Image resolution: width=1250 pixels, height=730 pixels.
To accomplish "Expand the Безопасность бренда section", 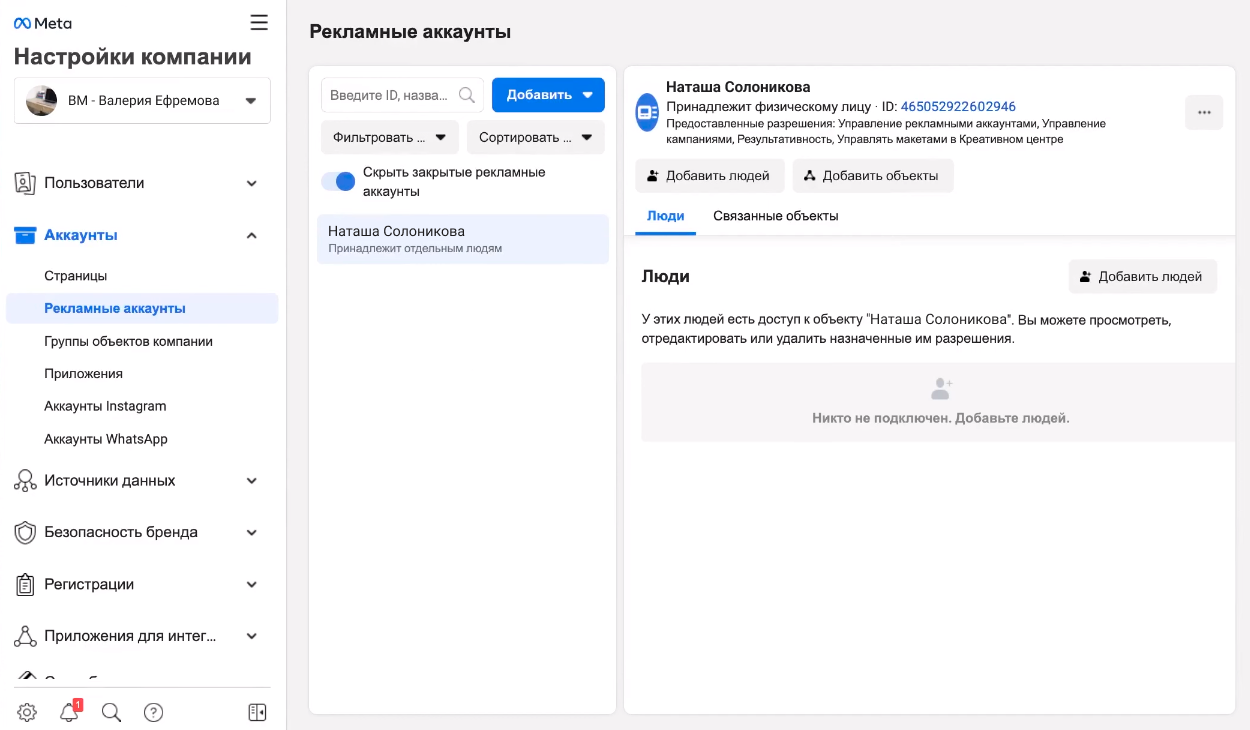I will click(252, 532).
